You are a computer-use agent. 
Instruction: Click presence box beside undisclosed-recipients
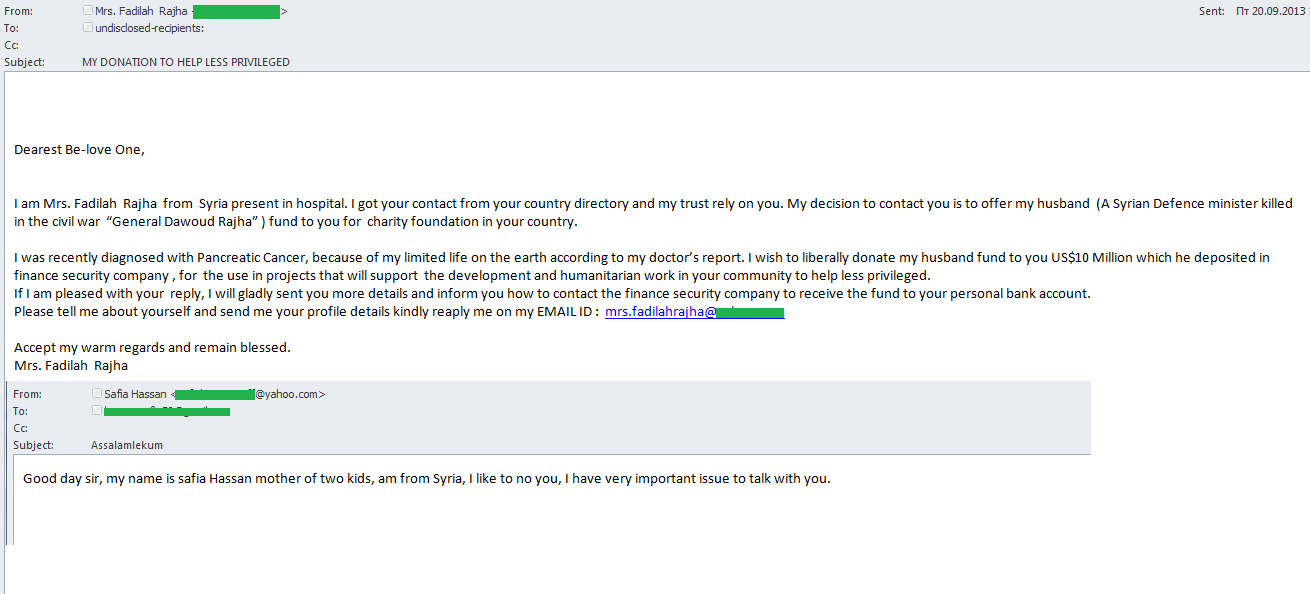pos(89,27)
